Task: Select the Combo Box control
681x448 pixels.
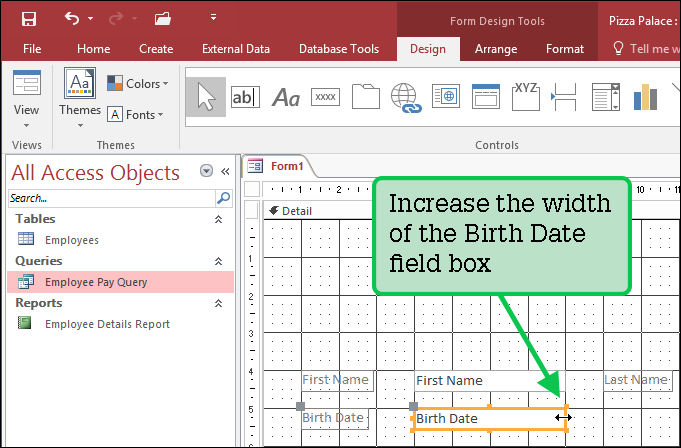Action: [x=605, y=96]
